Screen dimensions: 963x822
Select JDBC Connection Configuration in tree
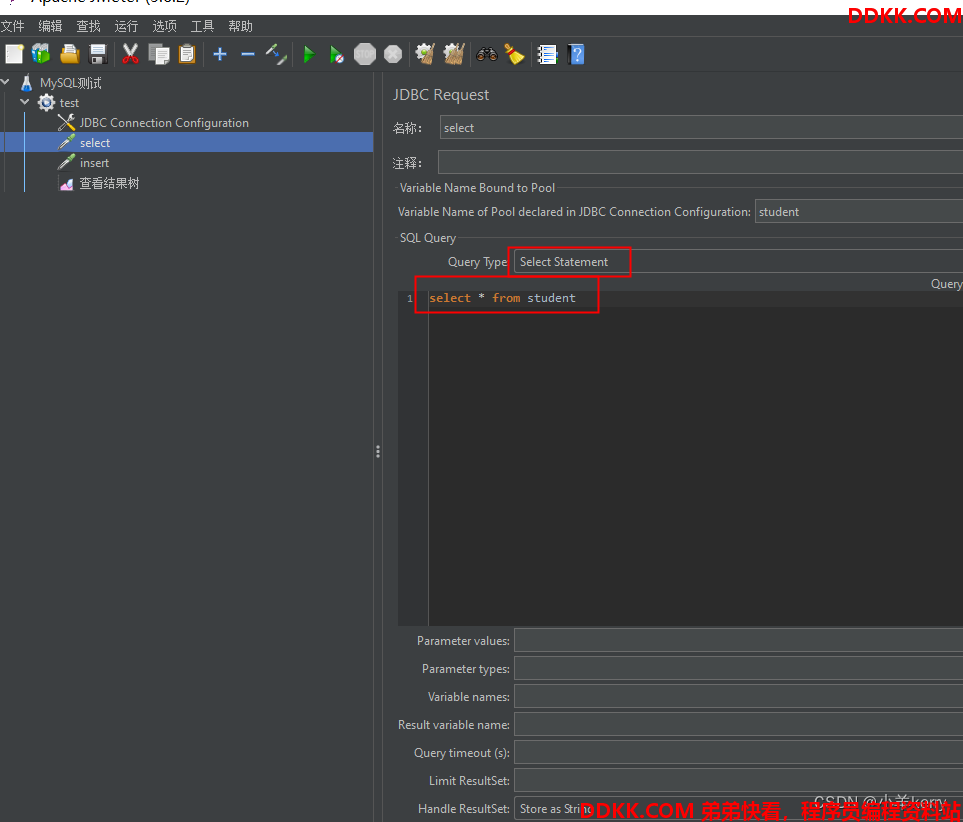(x=164, y=123)
